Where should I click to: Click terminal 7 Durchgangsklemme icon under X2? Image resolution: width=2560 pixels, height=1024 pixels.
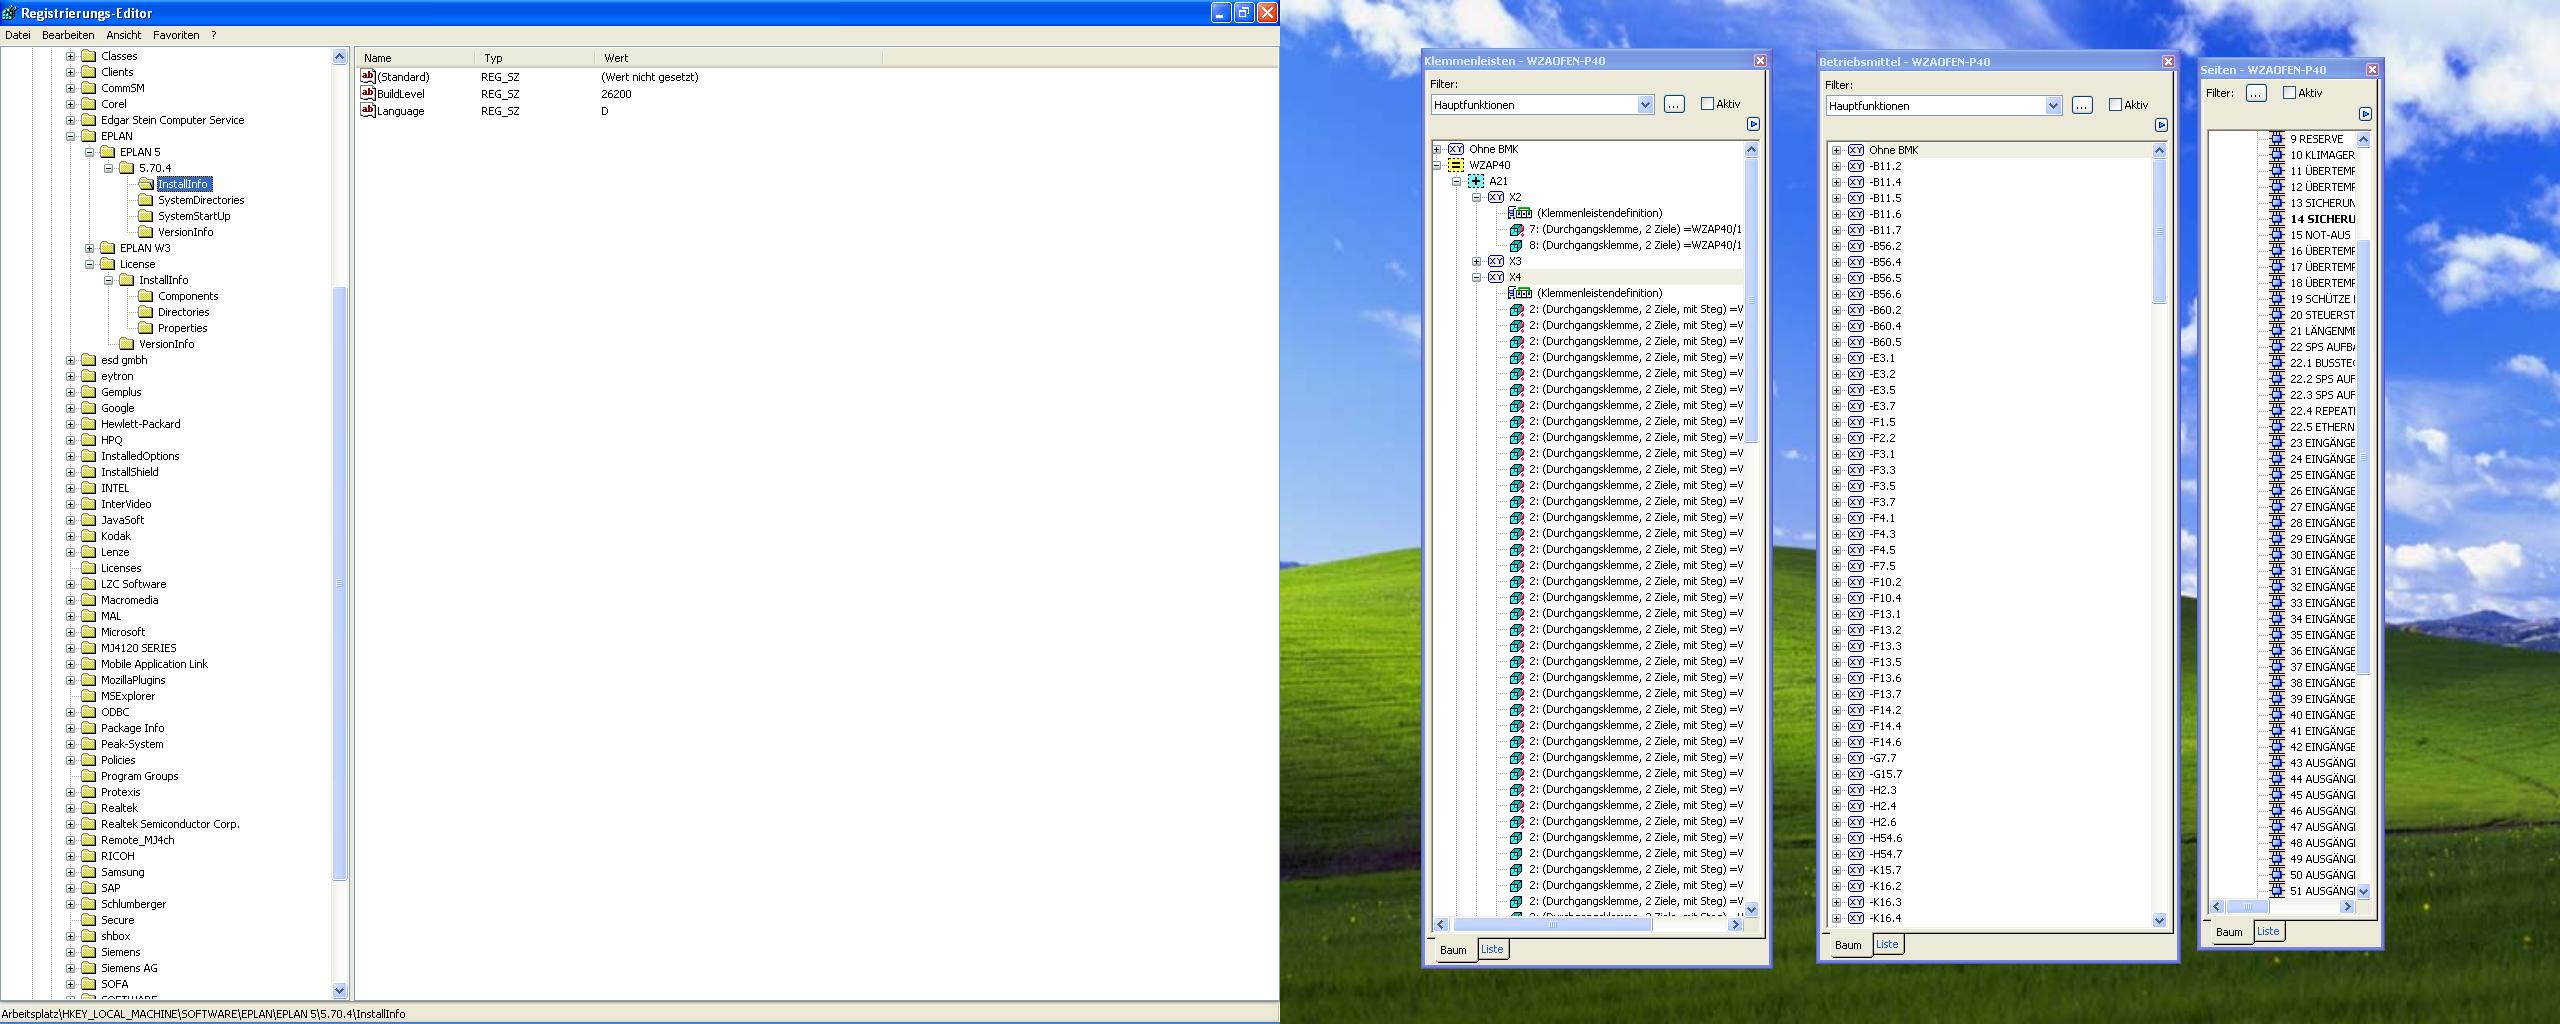(1516, 229)
